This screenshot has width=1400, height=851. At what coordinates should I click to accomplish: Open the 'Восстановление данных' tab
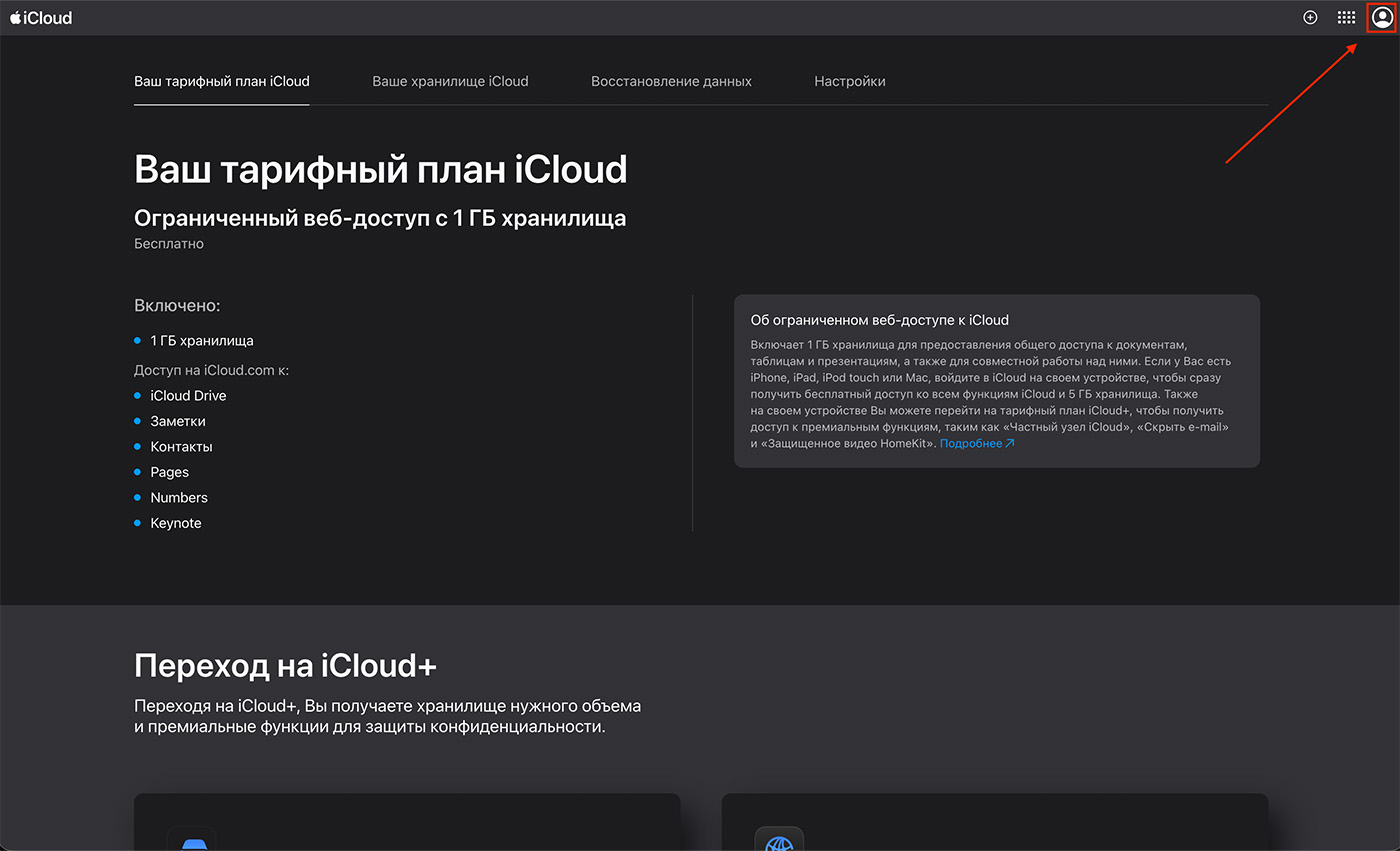point(671,81)
